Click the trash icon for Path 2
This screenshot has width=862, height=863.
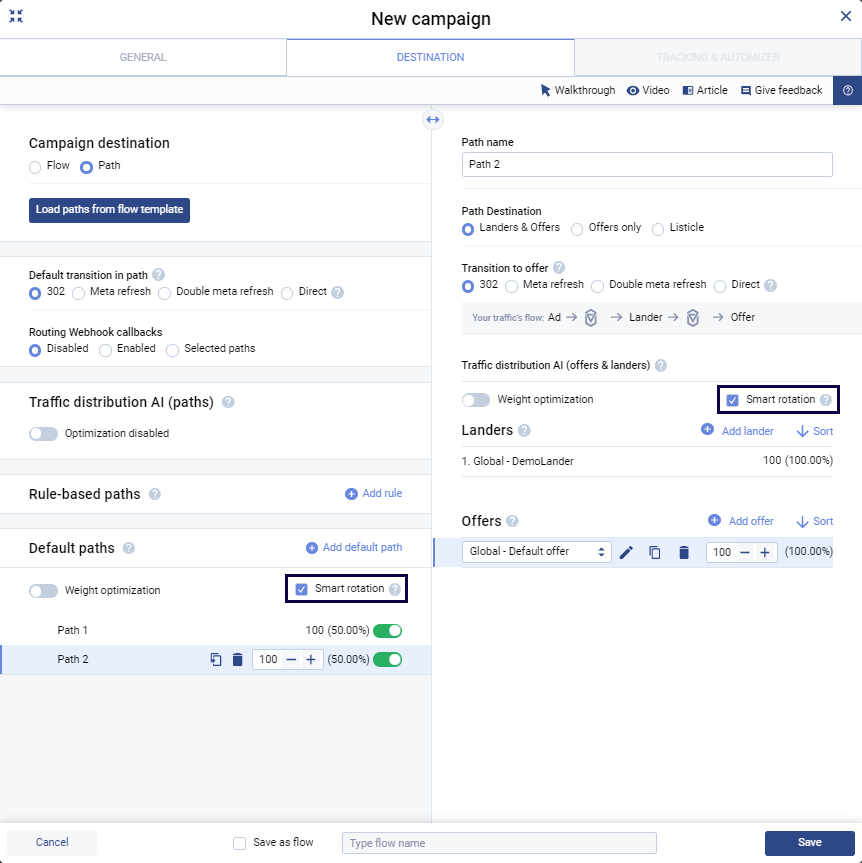tap(238, 659)
